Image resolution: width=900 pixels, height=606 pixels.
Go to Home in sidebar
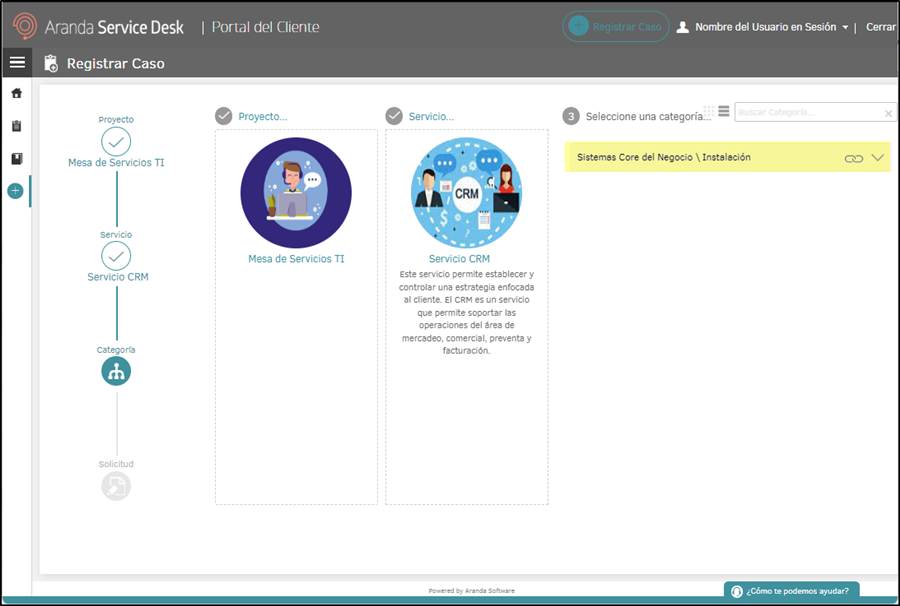click(17, 93)
